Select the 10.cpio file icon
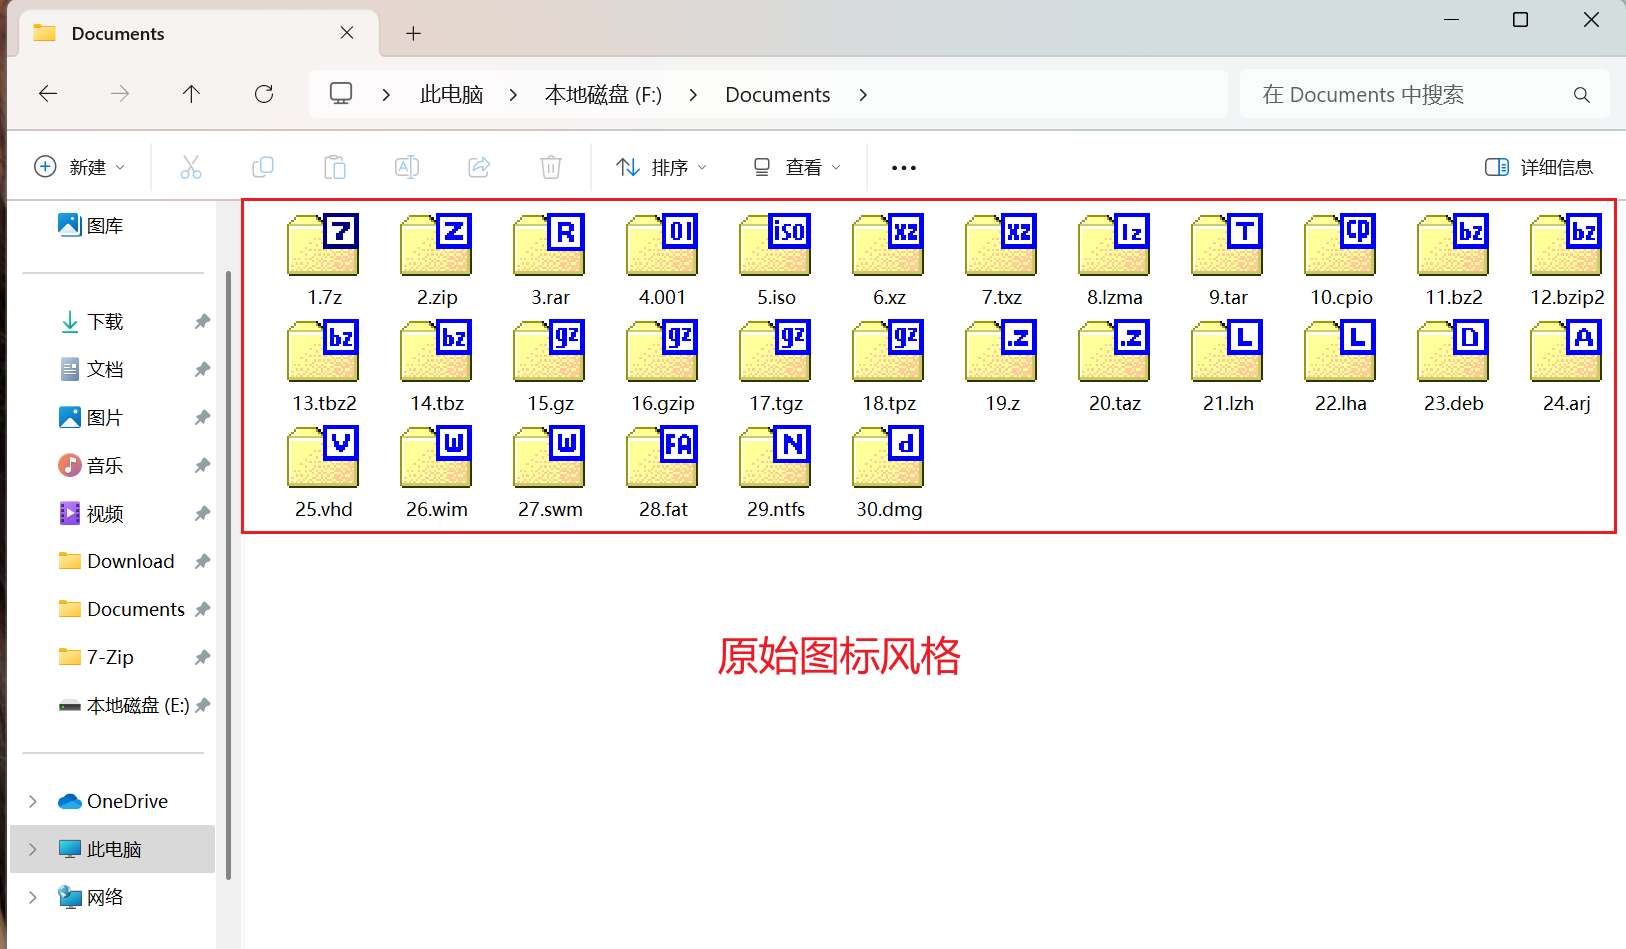 click(1340, 245)
